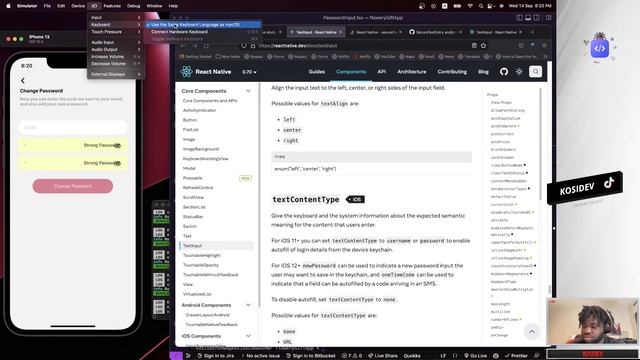Open Audio Input submenu
640x360 pixels.
click(116, 42)
